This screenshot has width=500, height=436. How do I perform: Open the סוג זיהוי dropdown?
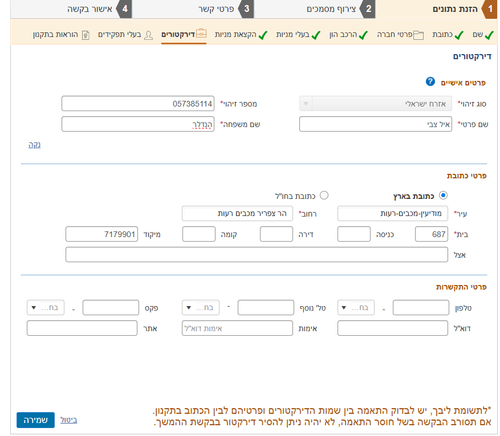coord(375,104)
